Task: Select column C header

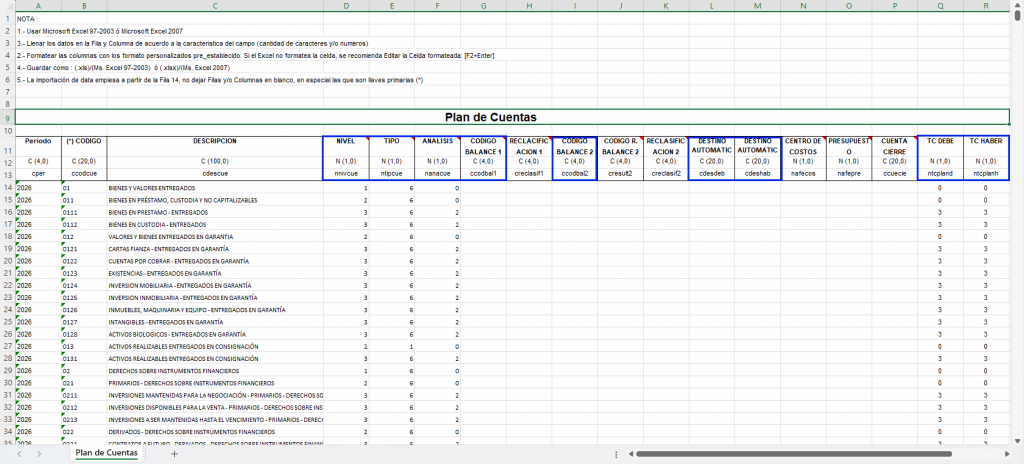Action: pyautogui.click(x=215, y=5)
